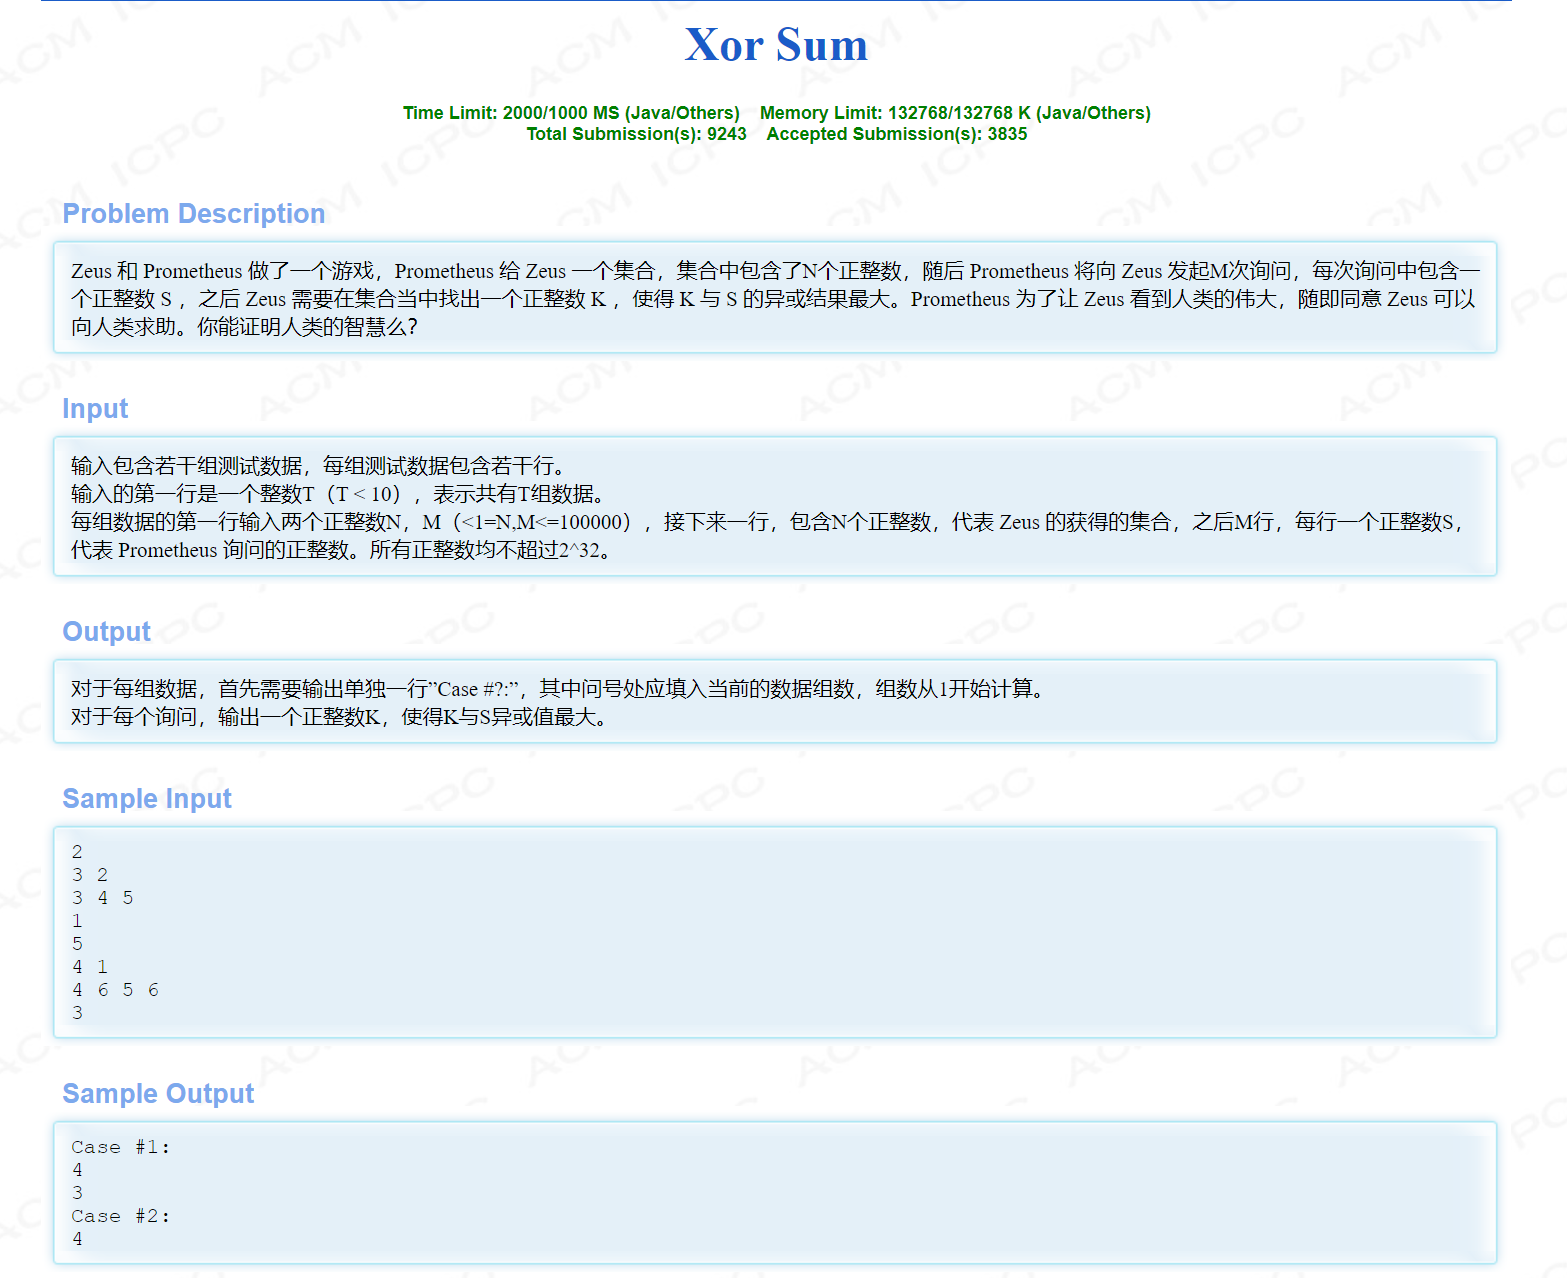Click the input line mentioning '2^32'
The width and height of the screenshot is (1567, 1278).
click(x=340, y=550)
